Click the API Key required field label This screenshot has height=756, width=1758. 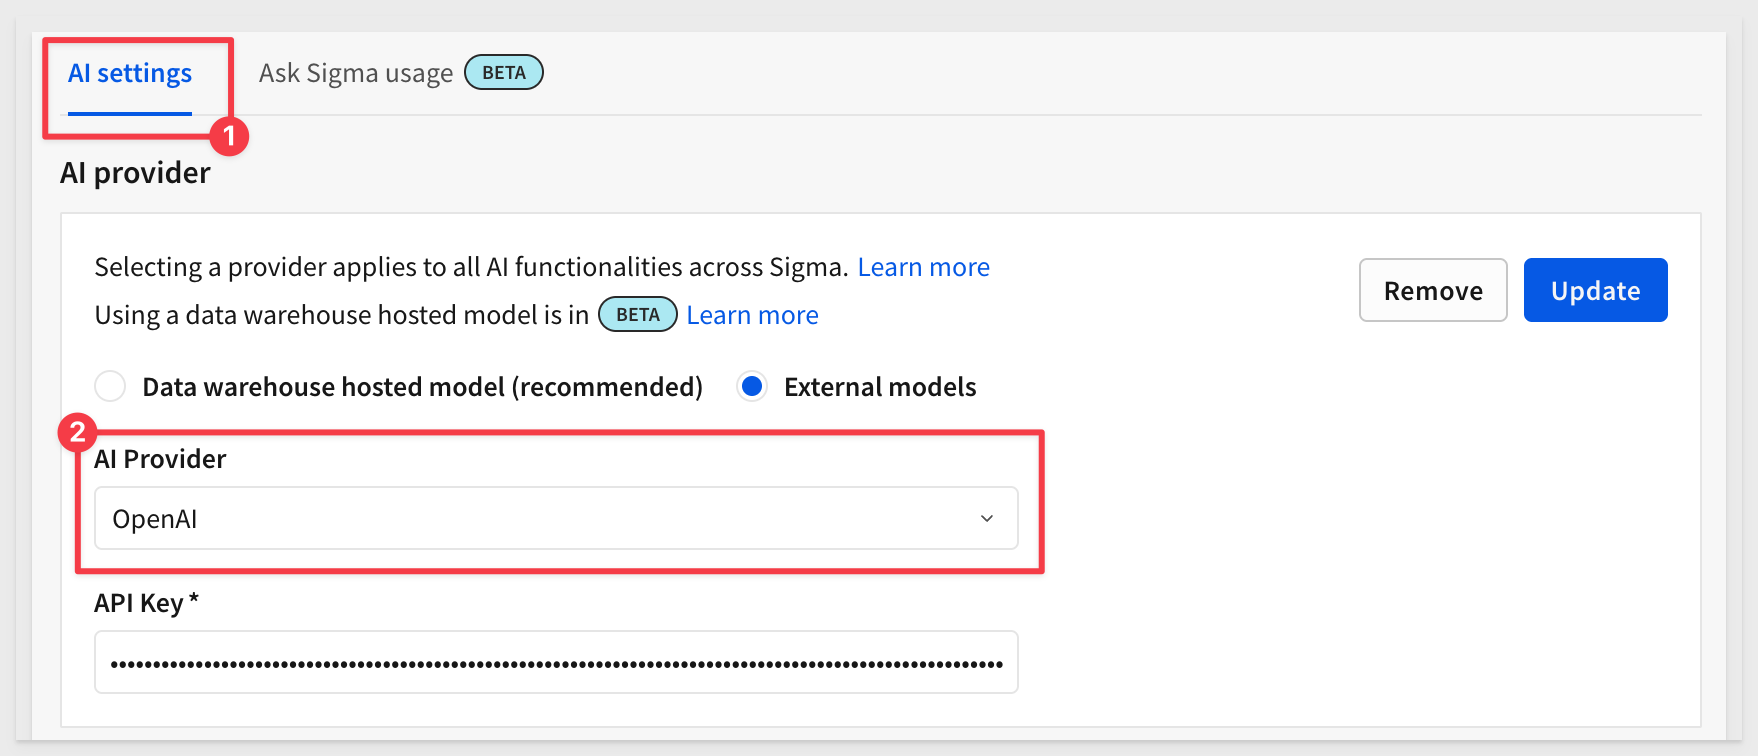[146, 603]
